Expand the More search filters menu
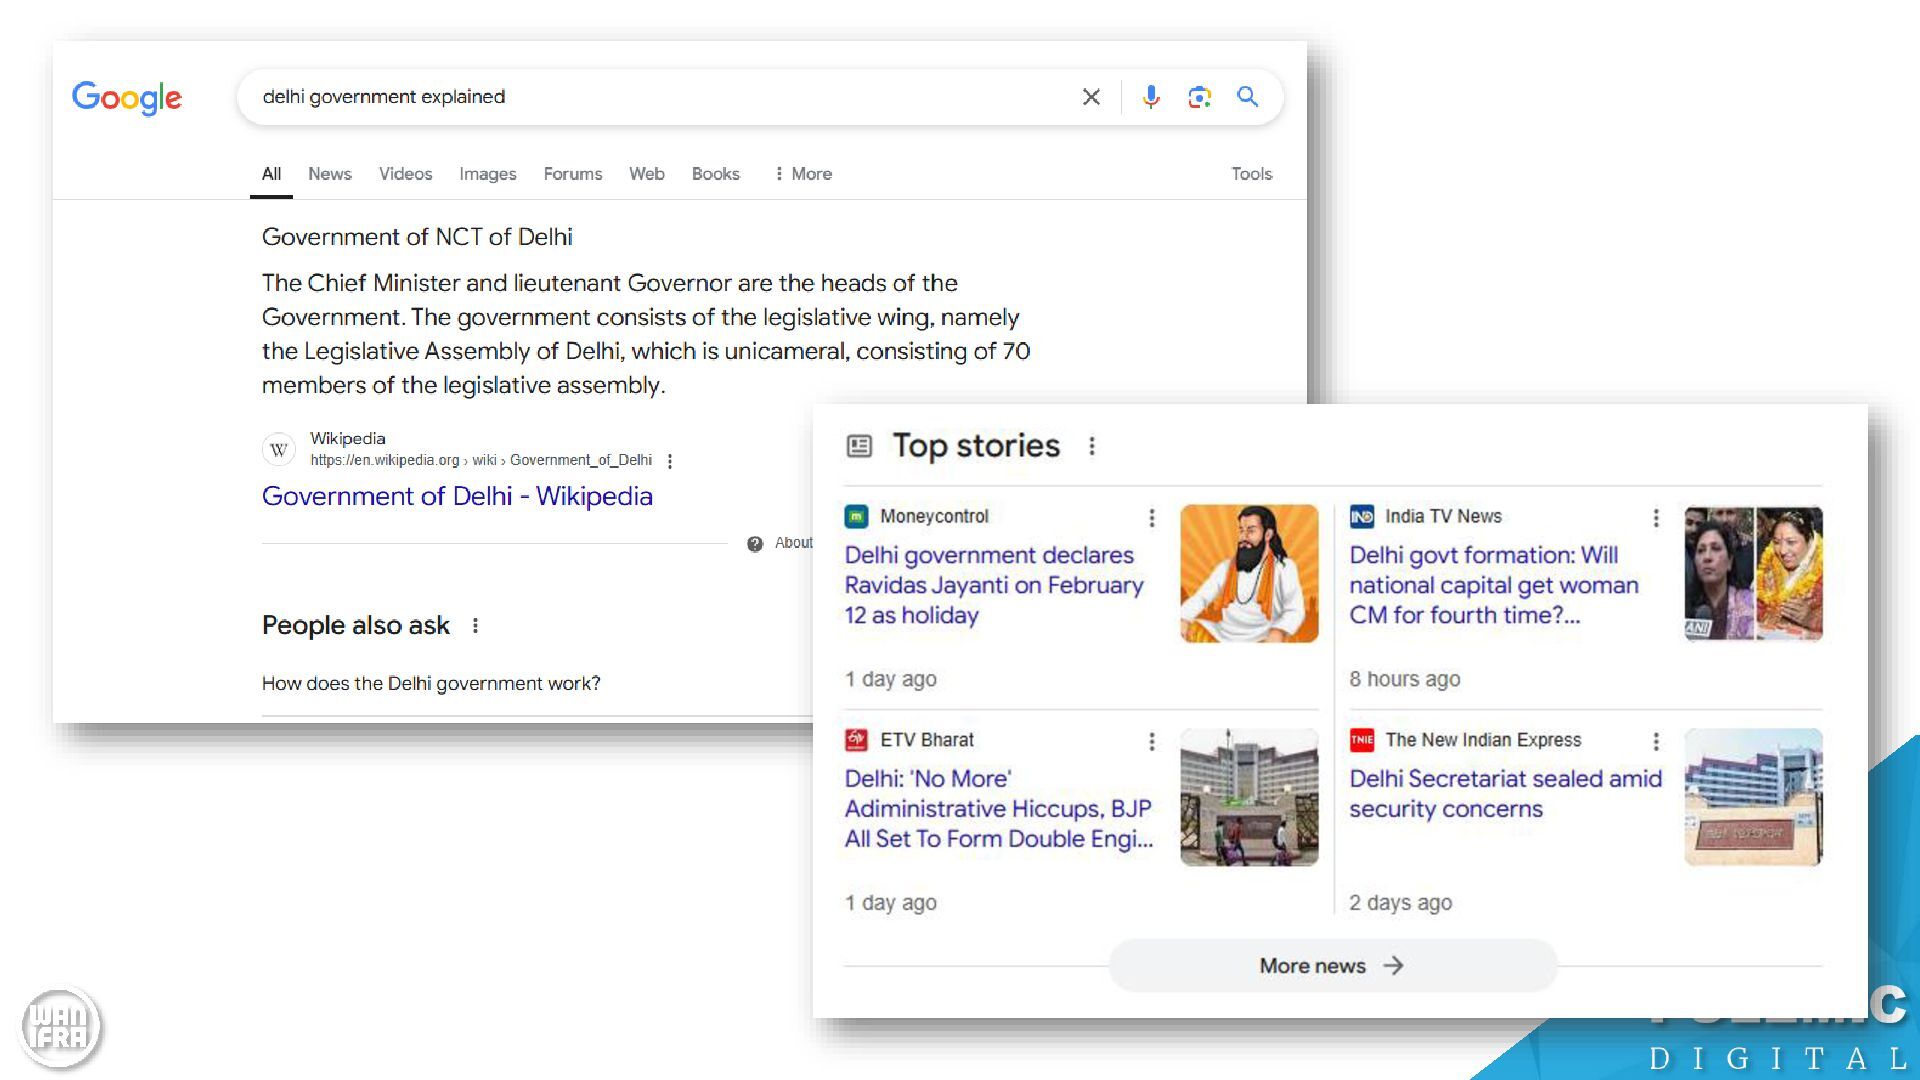This screenshot has height=1080, width=1920. pyautogui.click(x=803, y=174)
